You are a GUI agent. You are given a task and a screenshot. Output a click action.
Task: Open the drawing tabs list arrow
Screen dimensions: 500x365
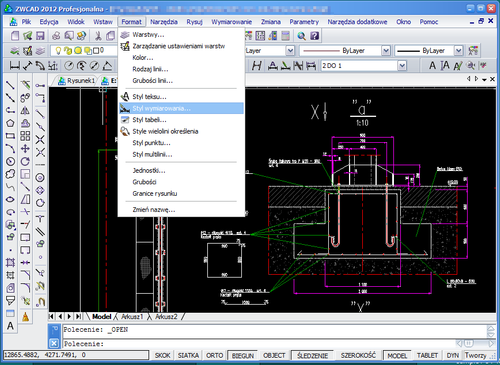(484, 79)
